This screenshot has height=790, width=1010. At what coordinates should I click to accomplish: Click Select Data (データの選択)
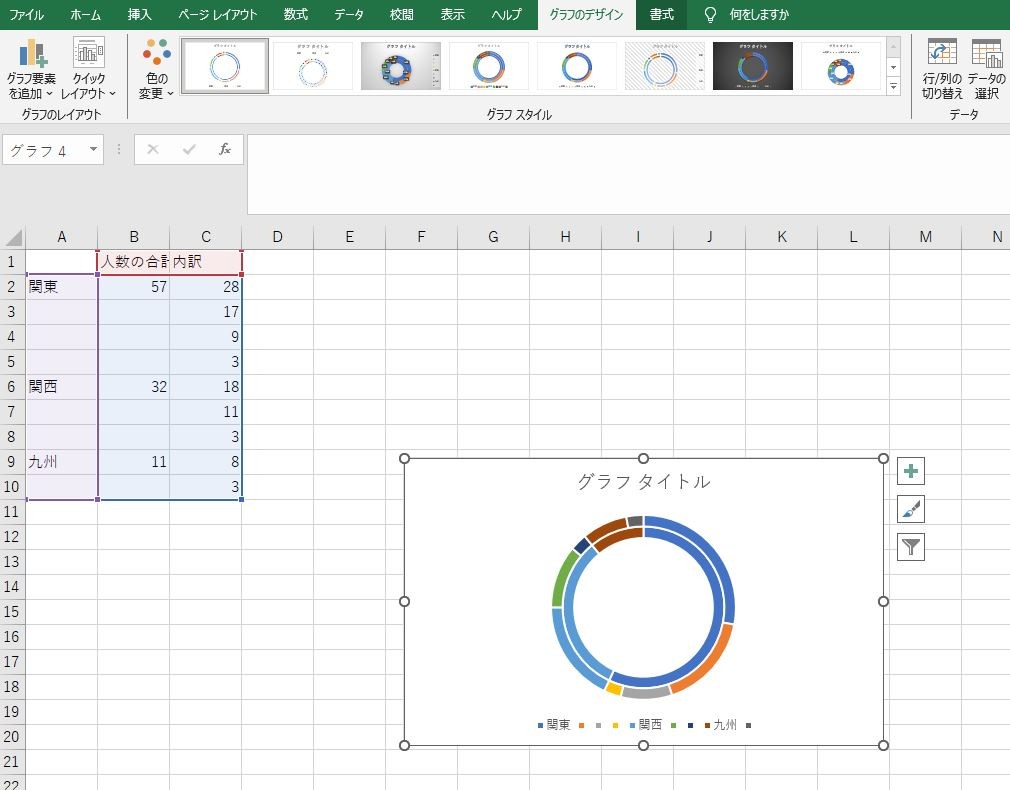tap(986, 68)
